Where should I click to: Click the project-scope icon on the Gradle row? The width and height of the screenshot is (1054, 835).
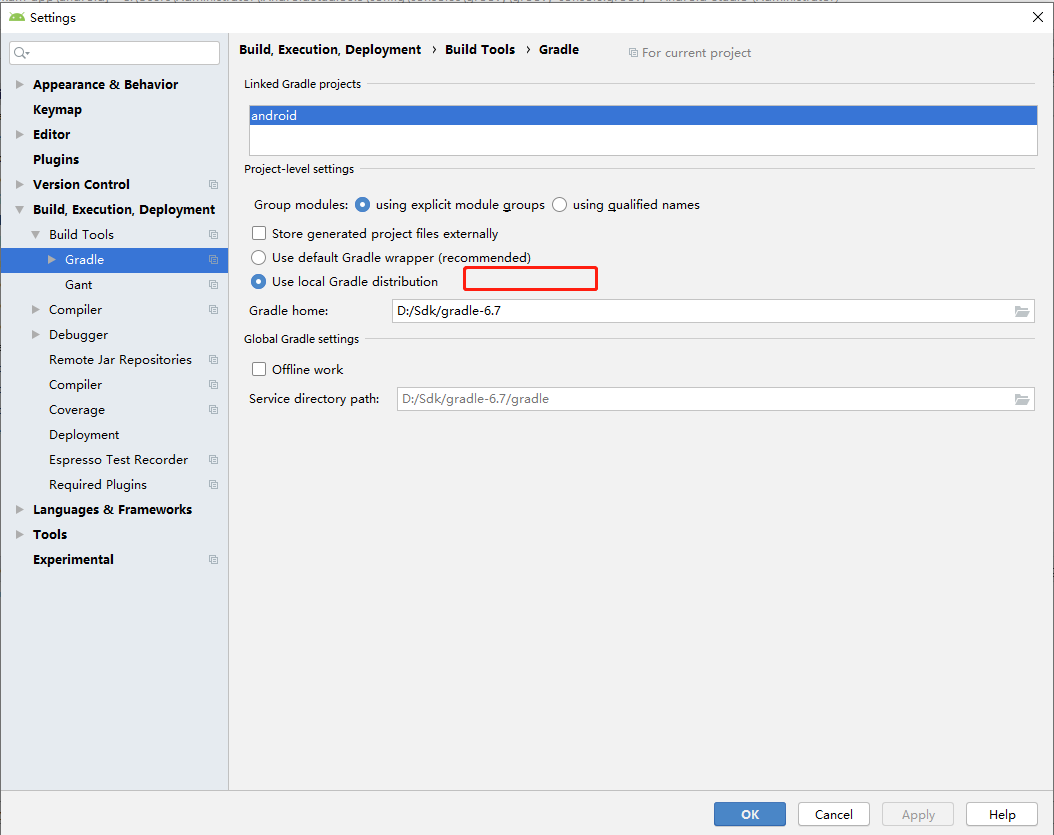coord(213,260)
